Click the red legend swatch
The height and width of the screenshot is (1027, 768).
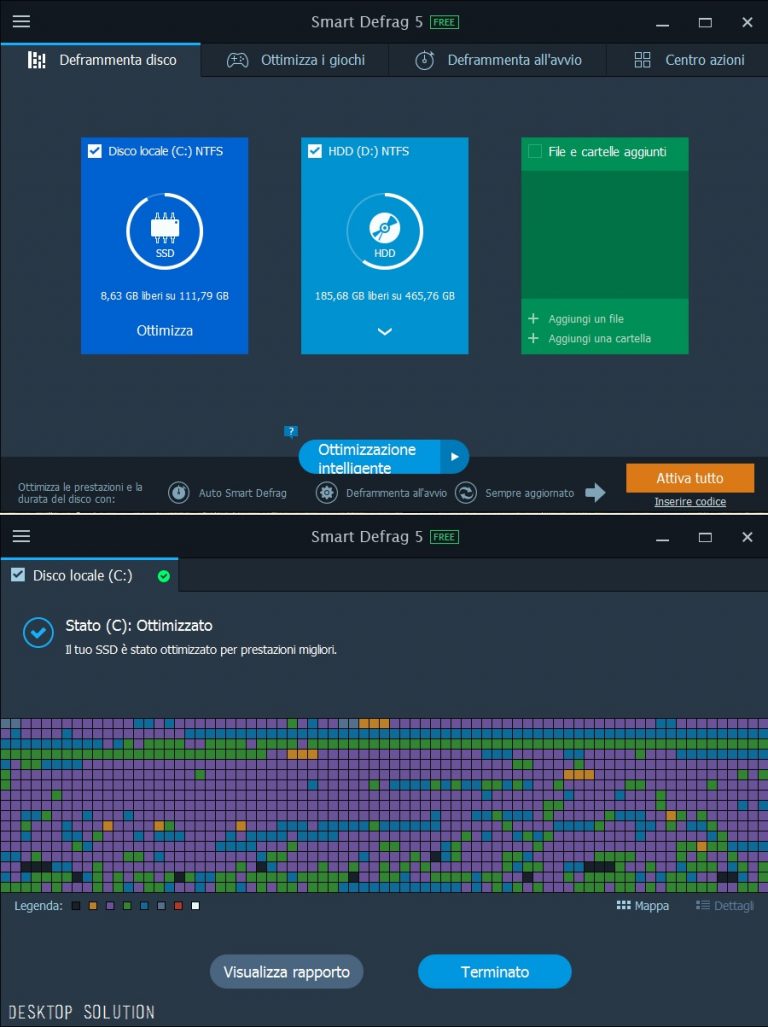(178, 906)
